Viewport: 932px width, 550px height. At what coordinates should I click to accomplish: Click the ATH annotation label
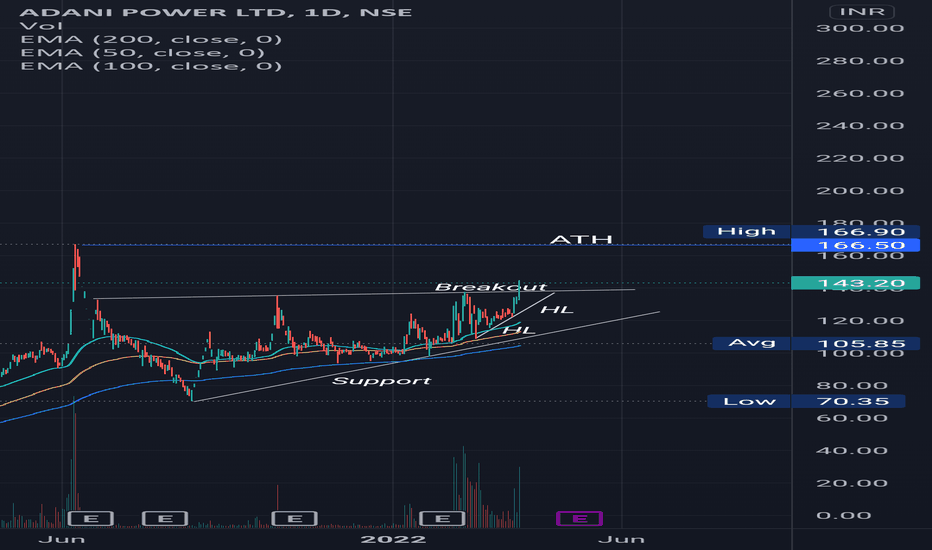pyautogui.click(x=581, y=239)
